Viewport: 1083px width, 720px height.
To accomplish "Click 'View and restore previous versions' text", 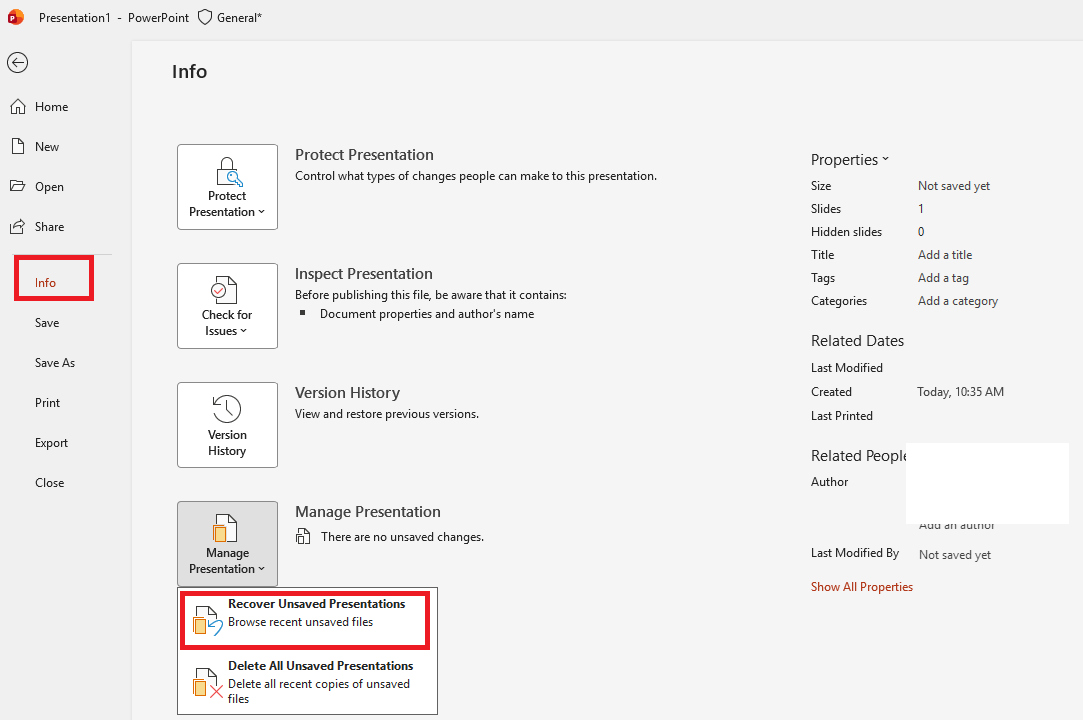I will [x=387, y=414].
